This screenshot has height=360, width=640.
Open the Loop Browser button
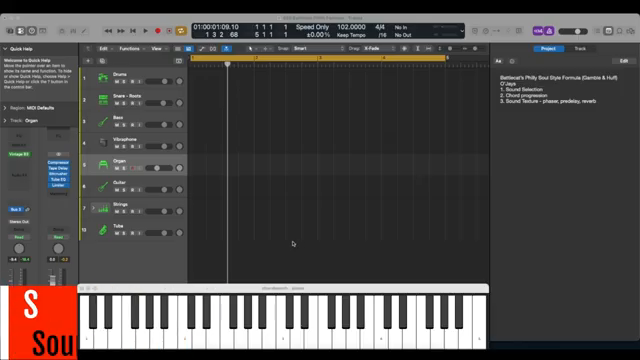tap(620, 31)
